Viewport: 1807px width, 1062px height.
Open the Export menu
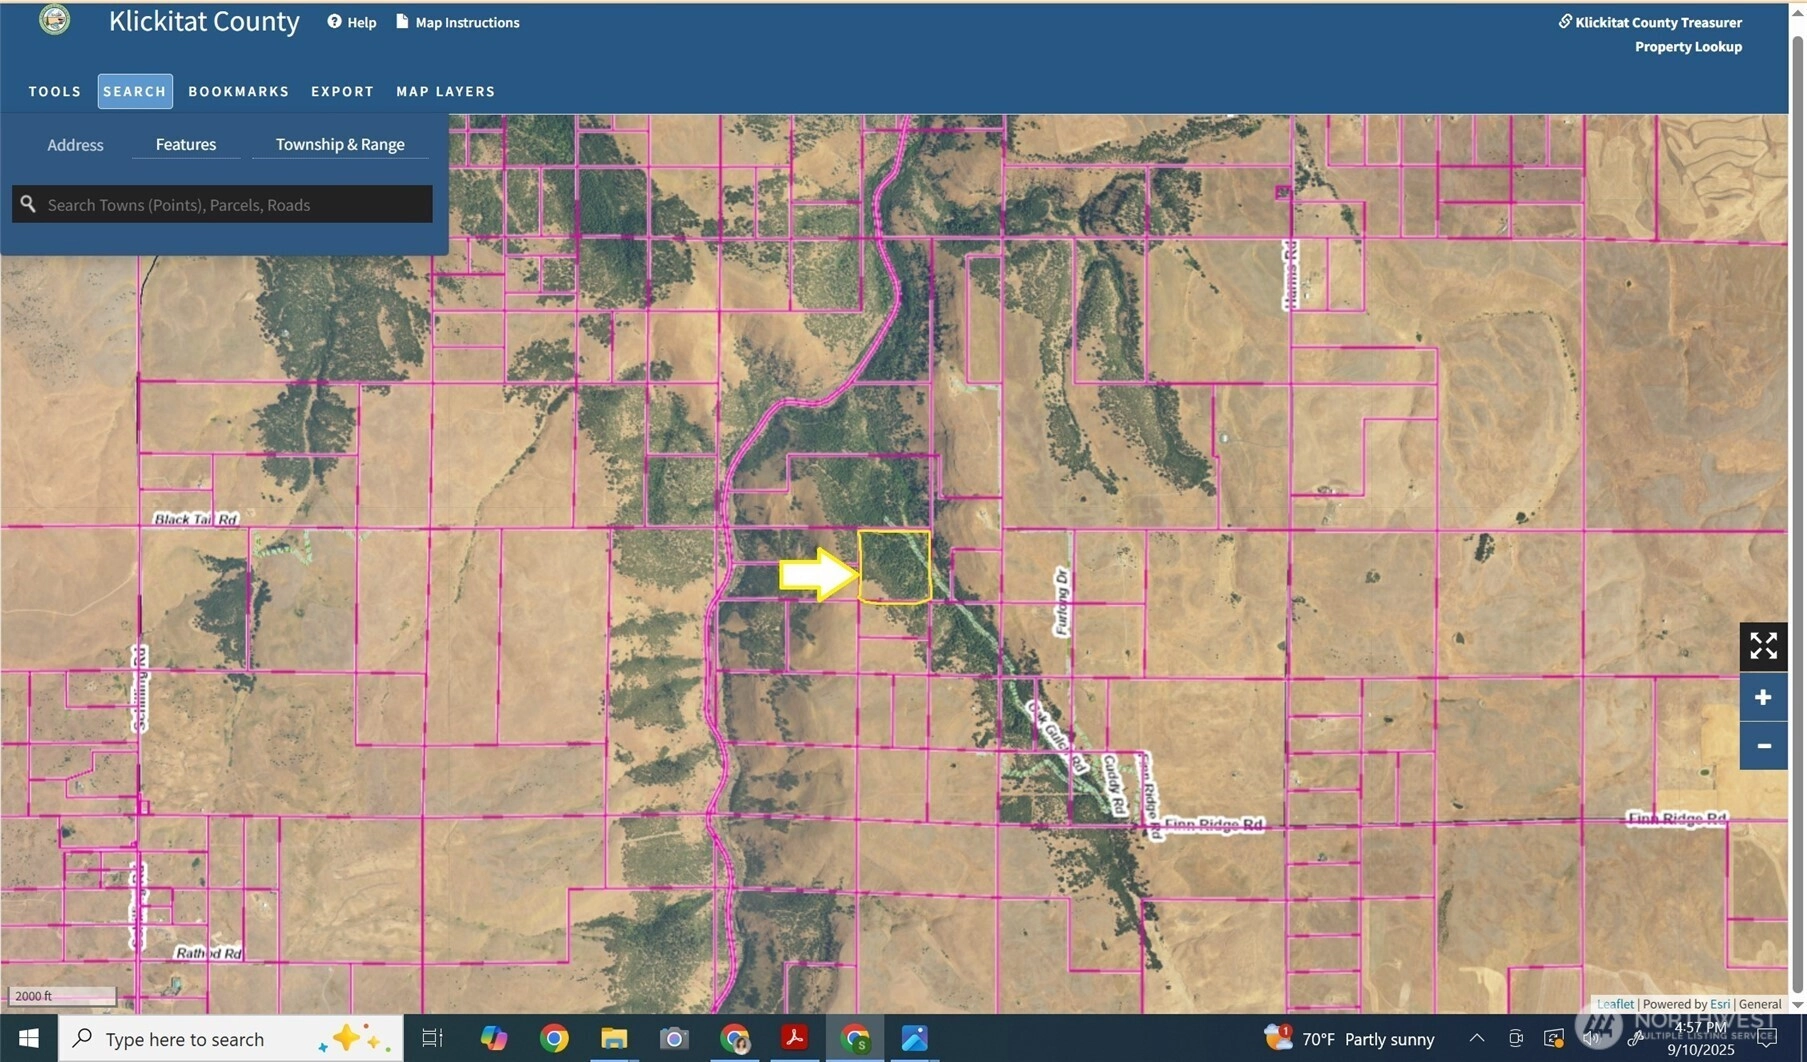click(x=342, y=91)
